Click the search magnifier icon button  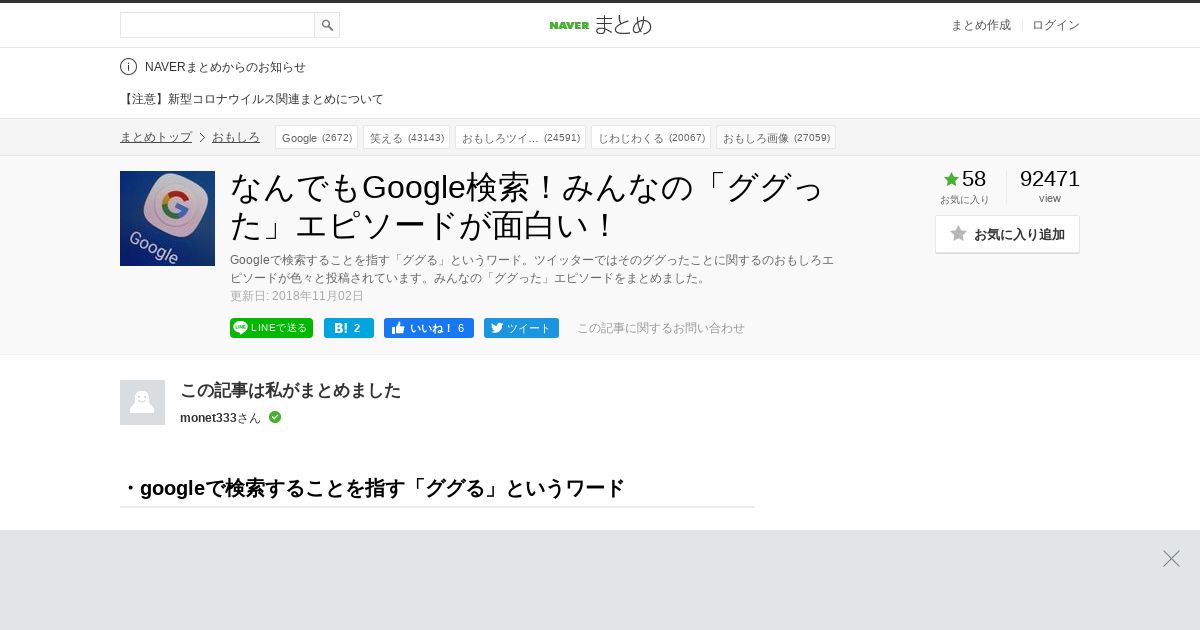coord(327,25)
